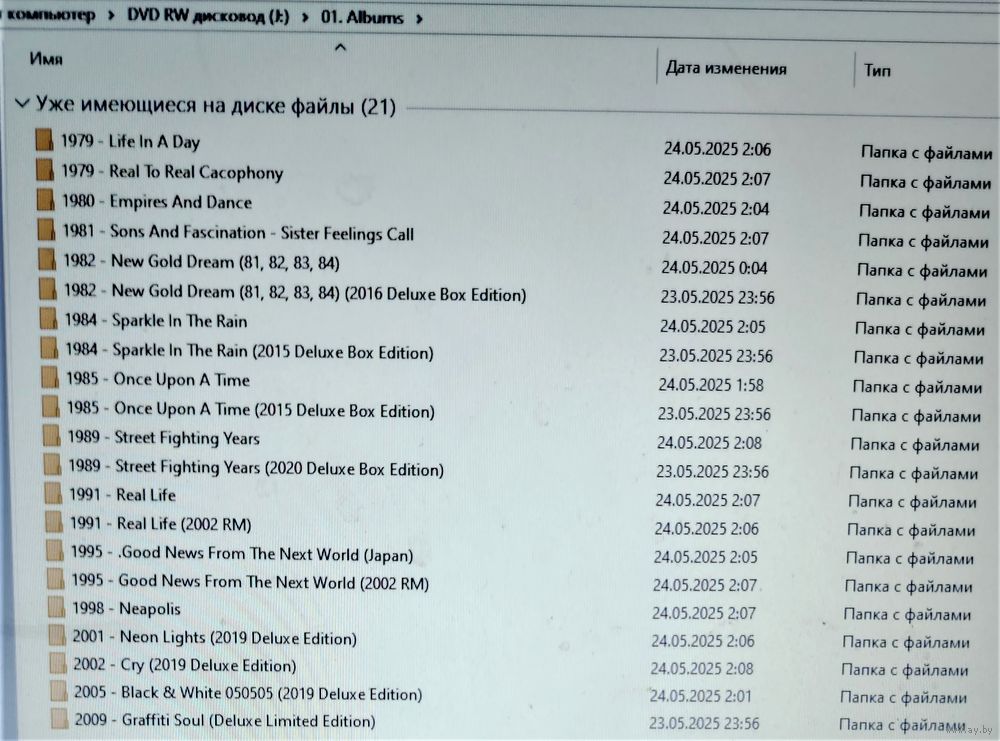Click date '24.05.2025 0:04' cell
This screenshot has width=1000, height=741.
(714, 268)
